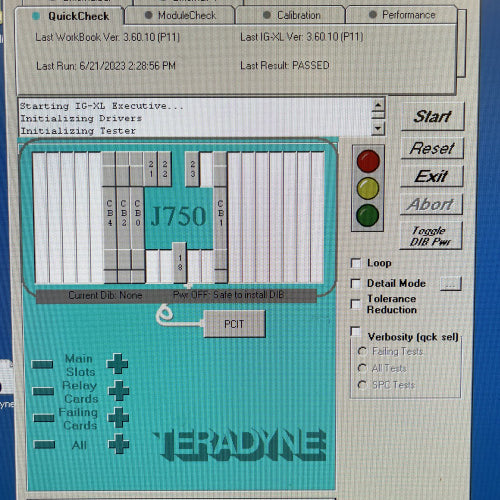Click the 'Last Run: 6/21/2023 2:28:56 PM' text
The height and width of the screenshot is (500, 500).
tap(106, 66)
